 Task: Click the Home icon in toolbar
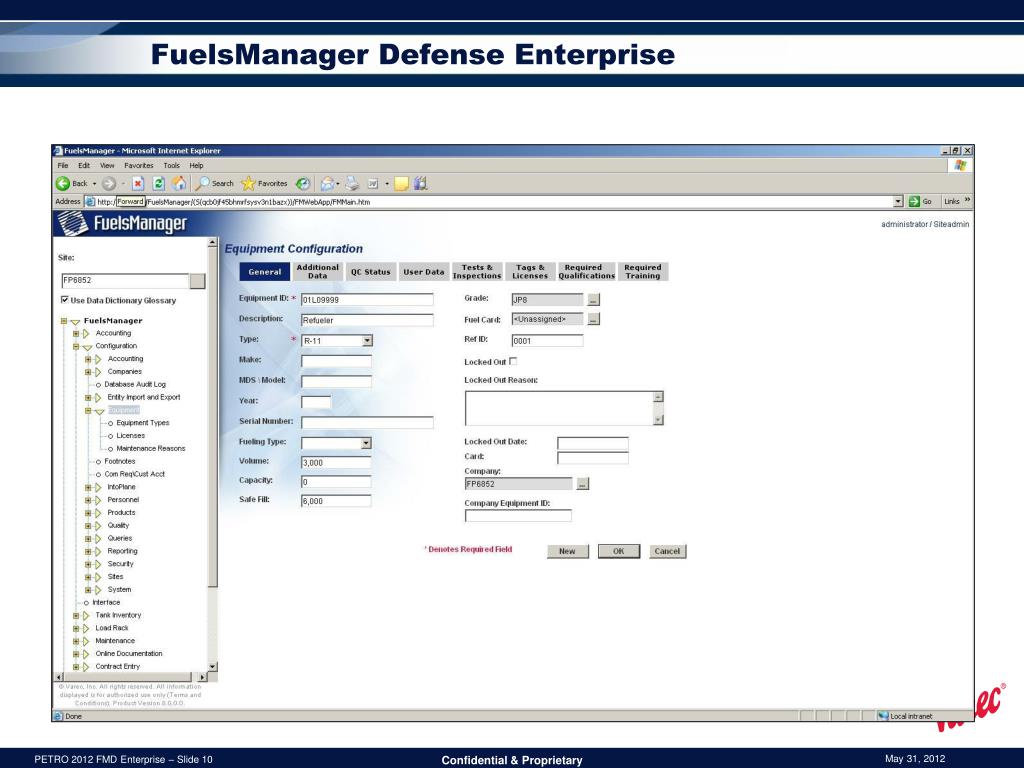179,184
